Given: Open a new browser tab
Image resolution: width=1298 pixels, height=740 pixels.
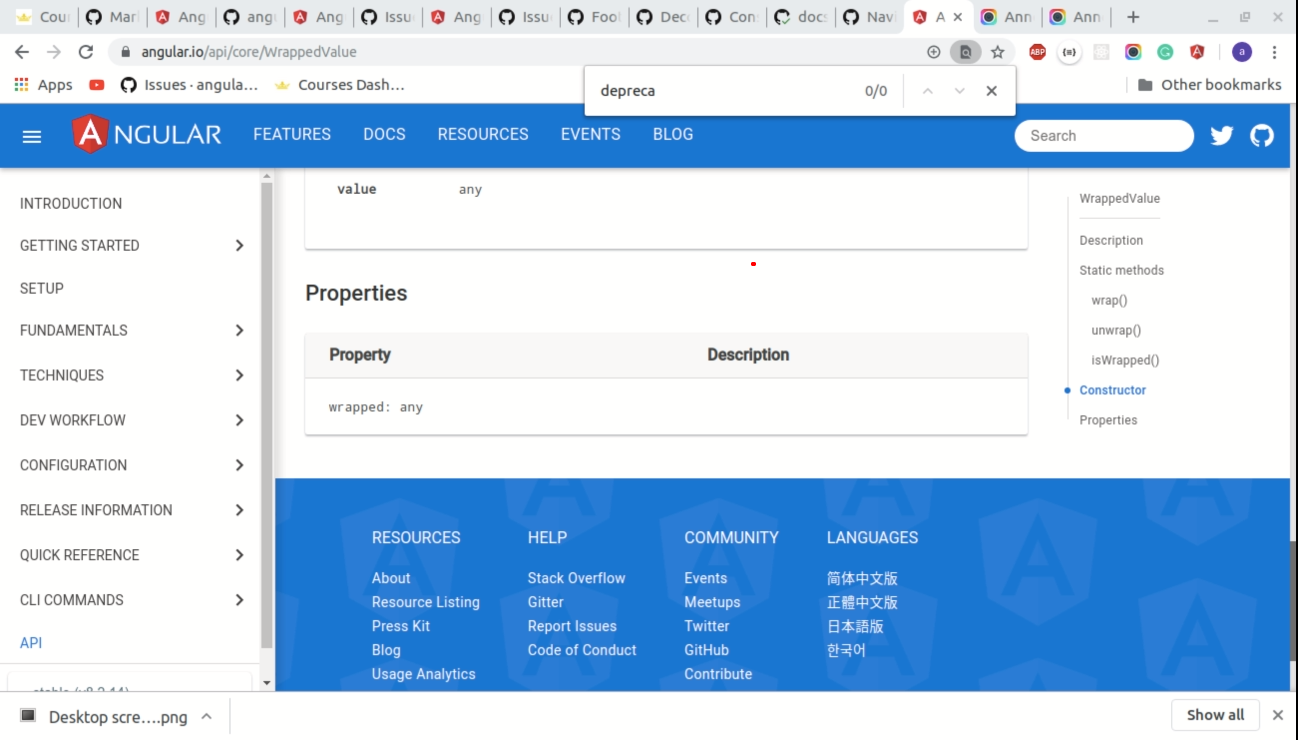Looking at the screenshot, I should click(1133, 17).
